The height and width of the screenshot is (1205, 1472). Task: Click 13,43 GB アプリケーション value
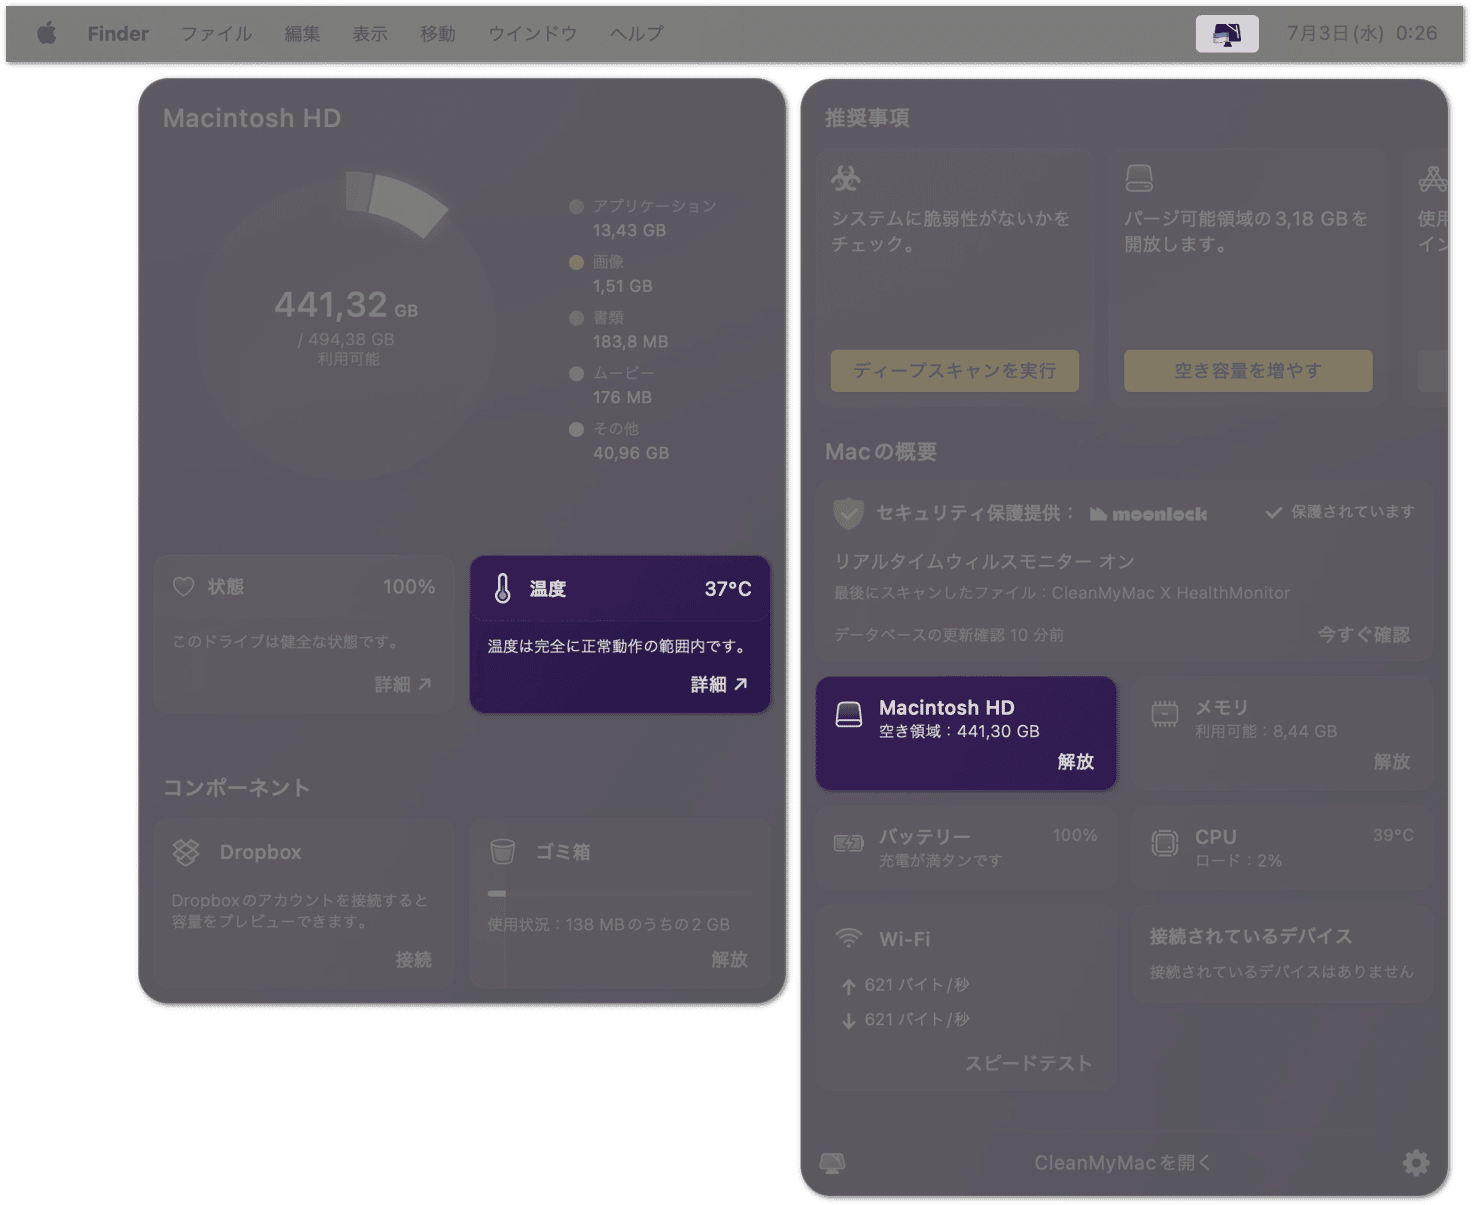click(629, 230)
